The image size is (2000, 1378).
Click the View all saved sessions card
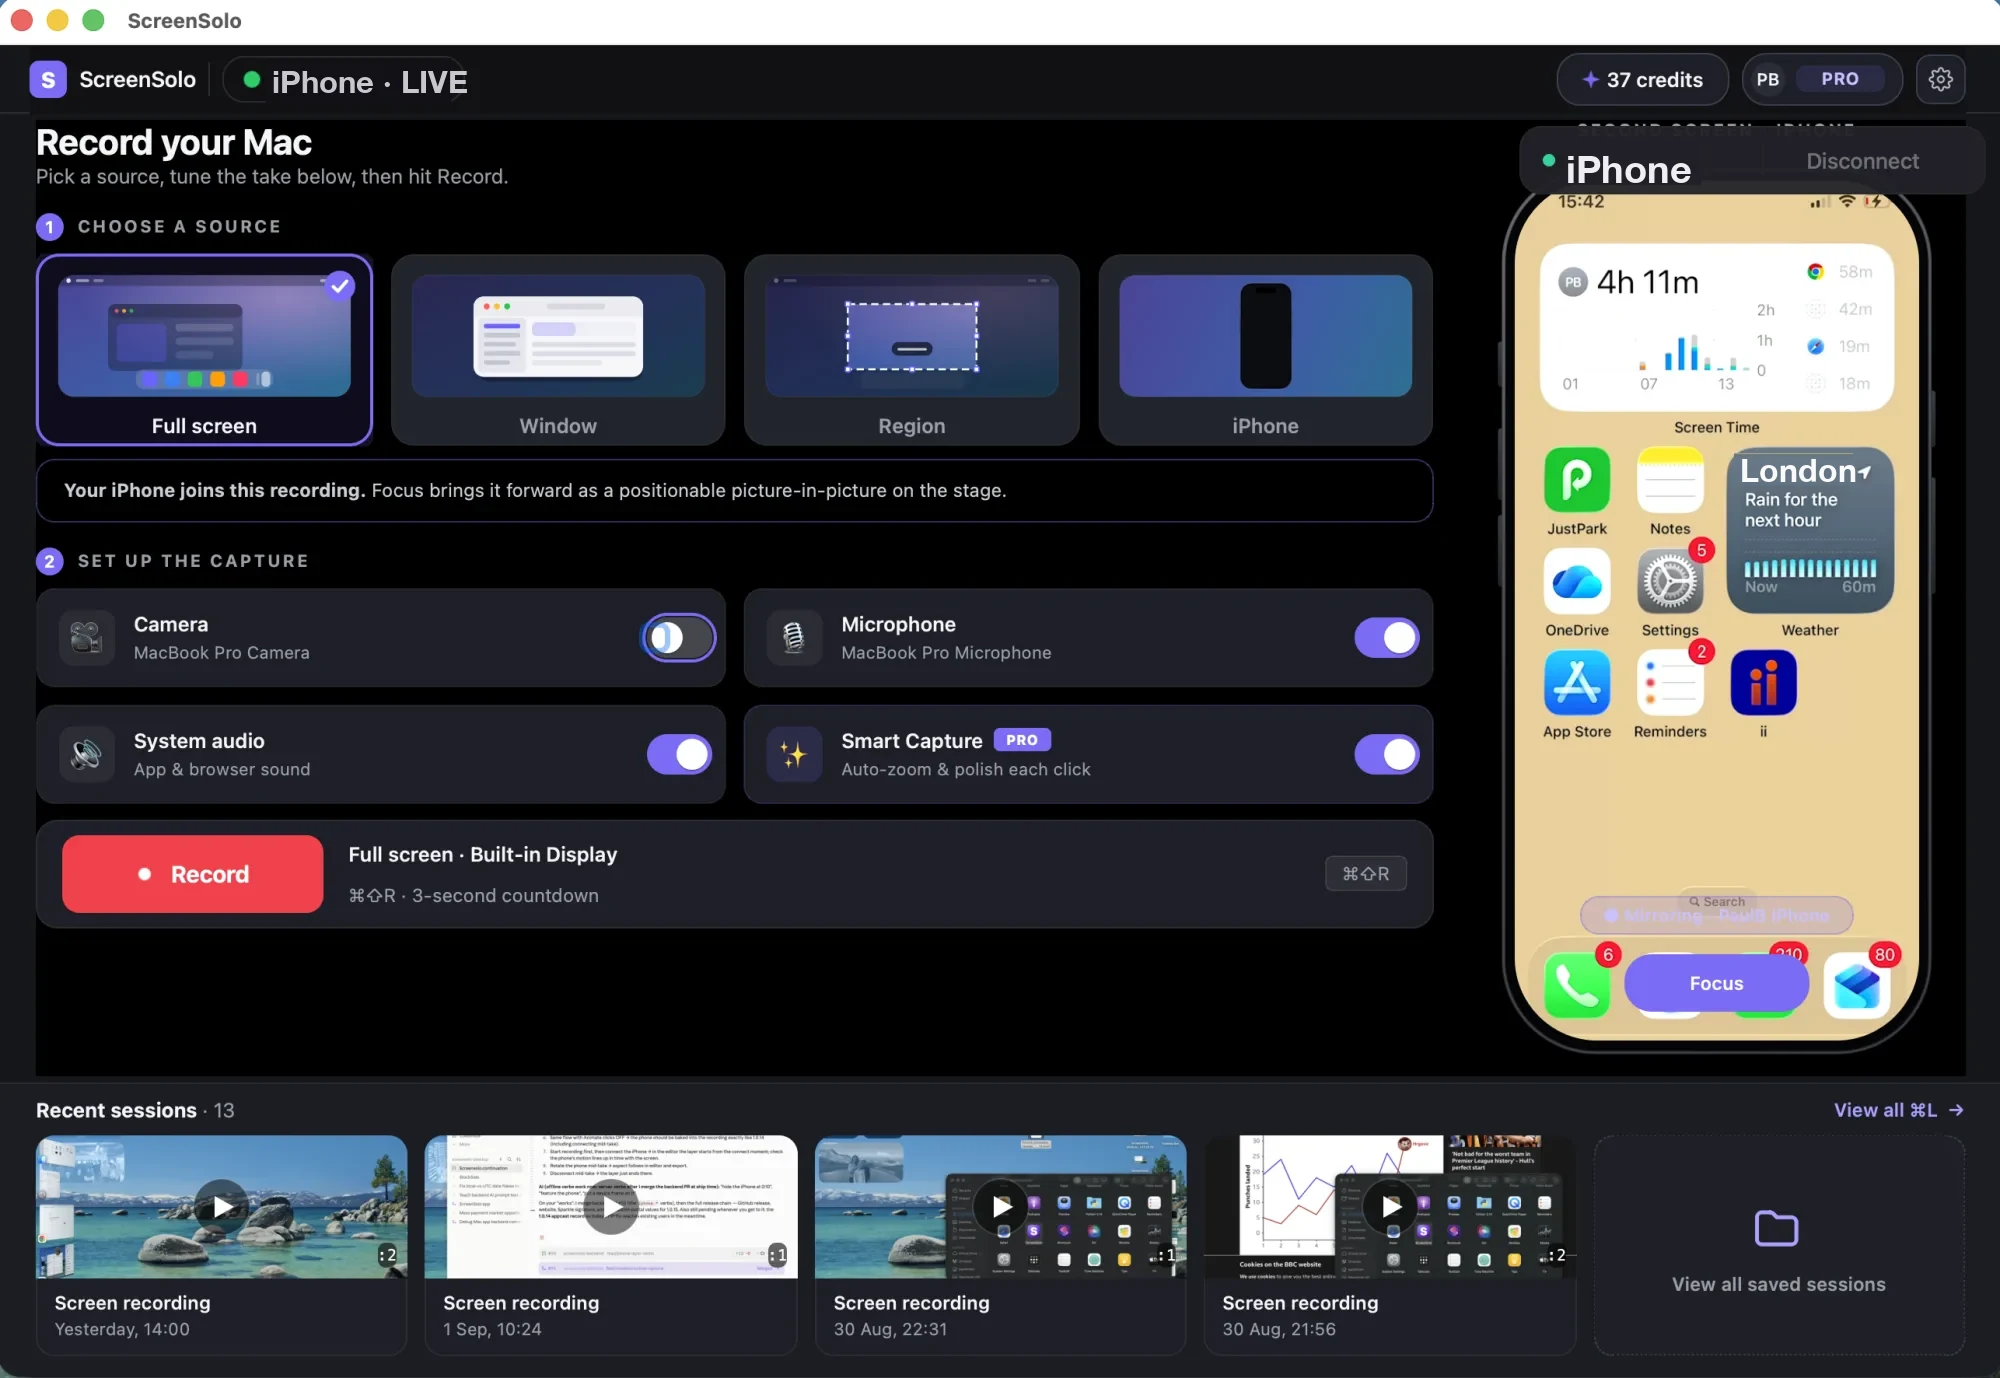pyautogui.click(x=1779, y=1245)
